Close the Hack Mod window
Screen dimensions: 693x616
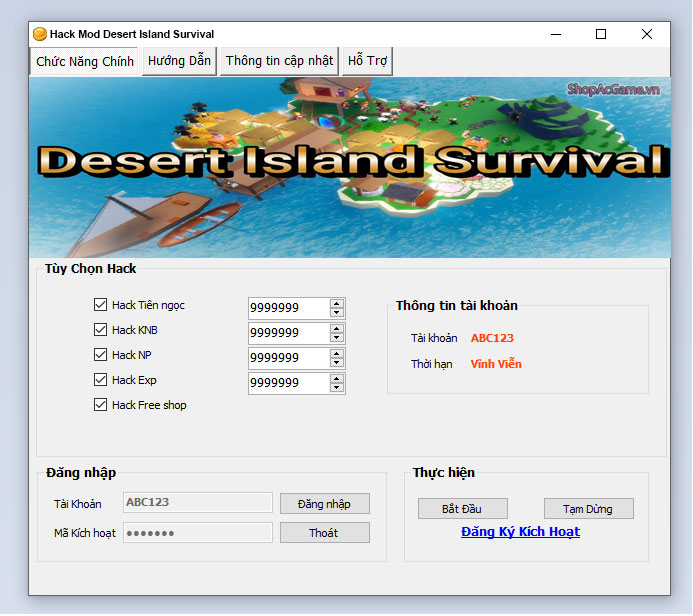(x=647, y=34)
